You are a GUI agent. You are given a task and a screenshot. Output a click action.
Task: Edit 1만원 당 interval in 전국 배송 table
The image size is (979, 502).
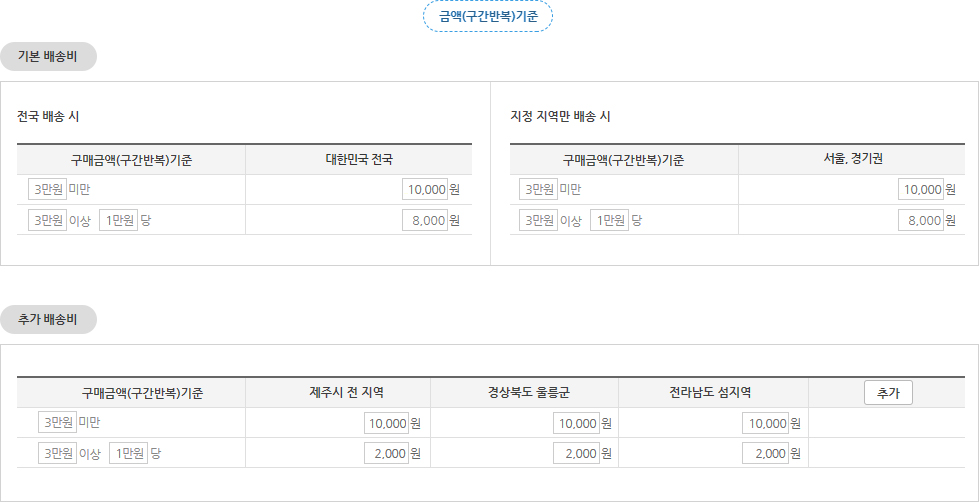tap(118, 220)
